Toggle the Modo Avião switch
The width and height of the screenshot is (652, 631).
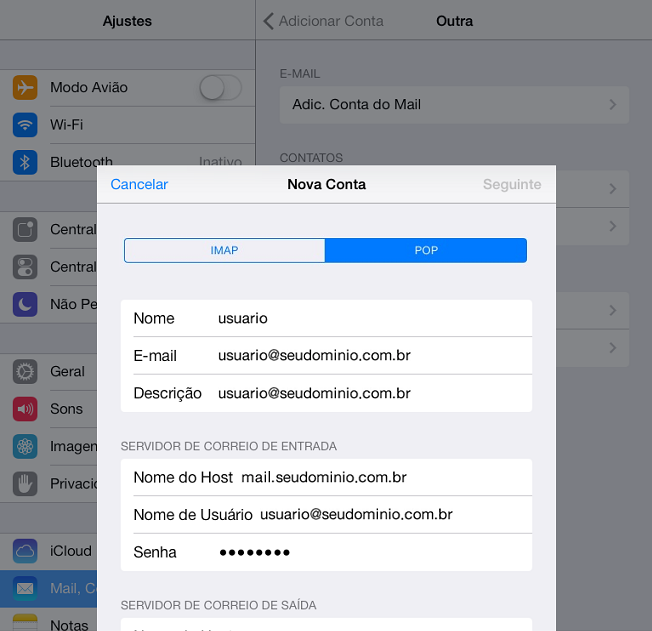pyautogui.click(x=219, y=88)
